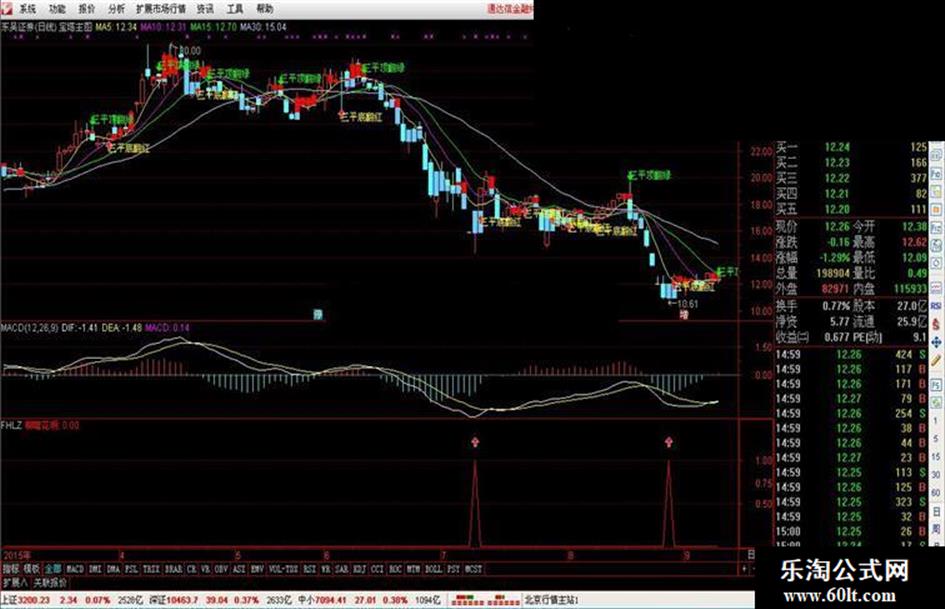Click the MA5: 12.34 label
Screen dimensions: 945x609
[x=116, y=27]
